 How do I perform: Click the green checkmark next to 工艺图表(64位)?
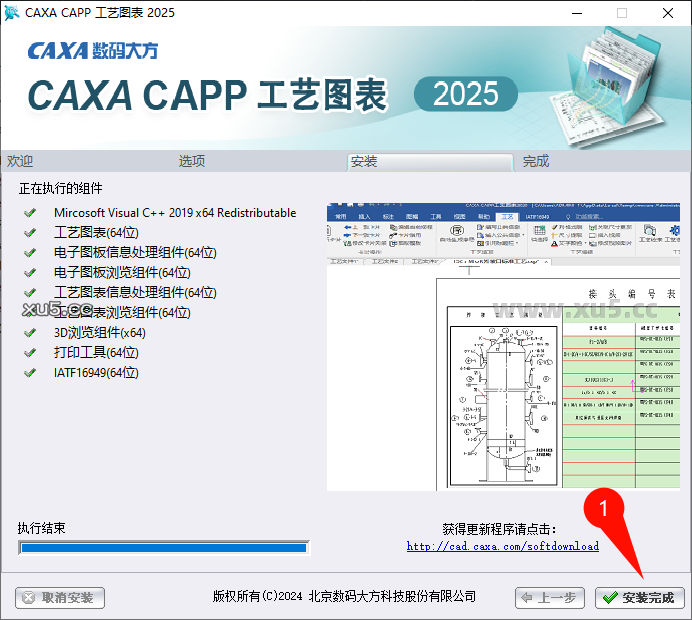[x=31, y=233]
